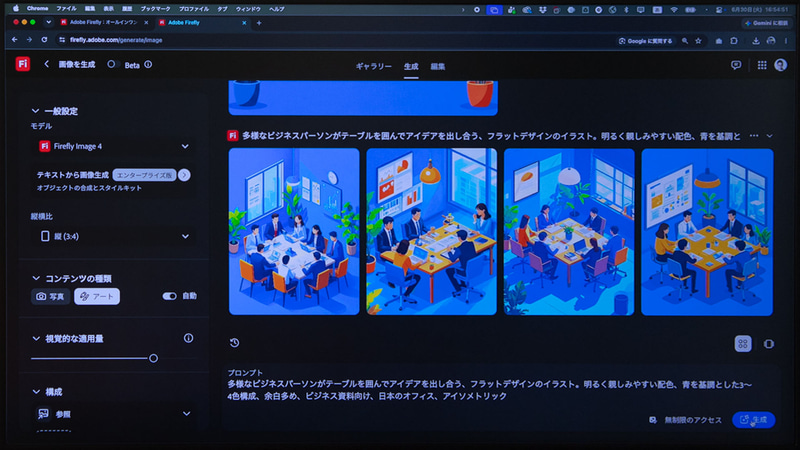The width and height of the screenshot is (800, 450).
Task: Collapse the 一般設定 section
Action: (35, 111)
